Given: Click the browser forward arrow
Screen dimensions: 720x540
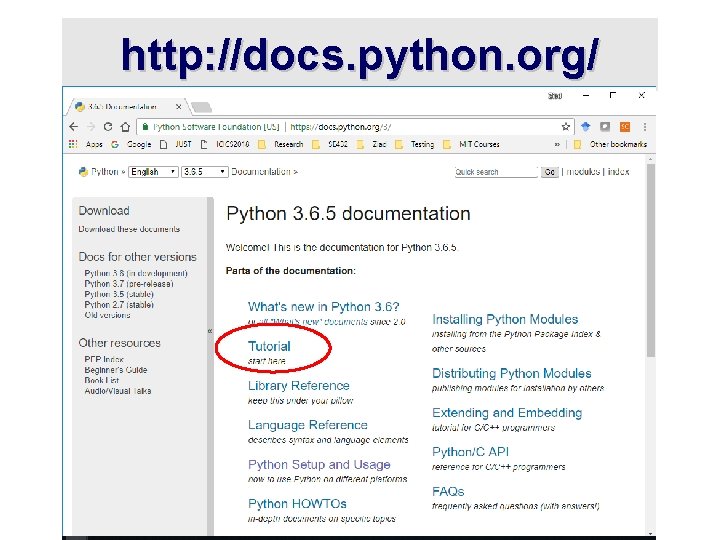Looking at the screenshot, I should point(90,127).
